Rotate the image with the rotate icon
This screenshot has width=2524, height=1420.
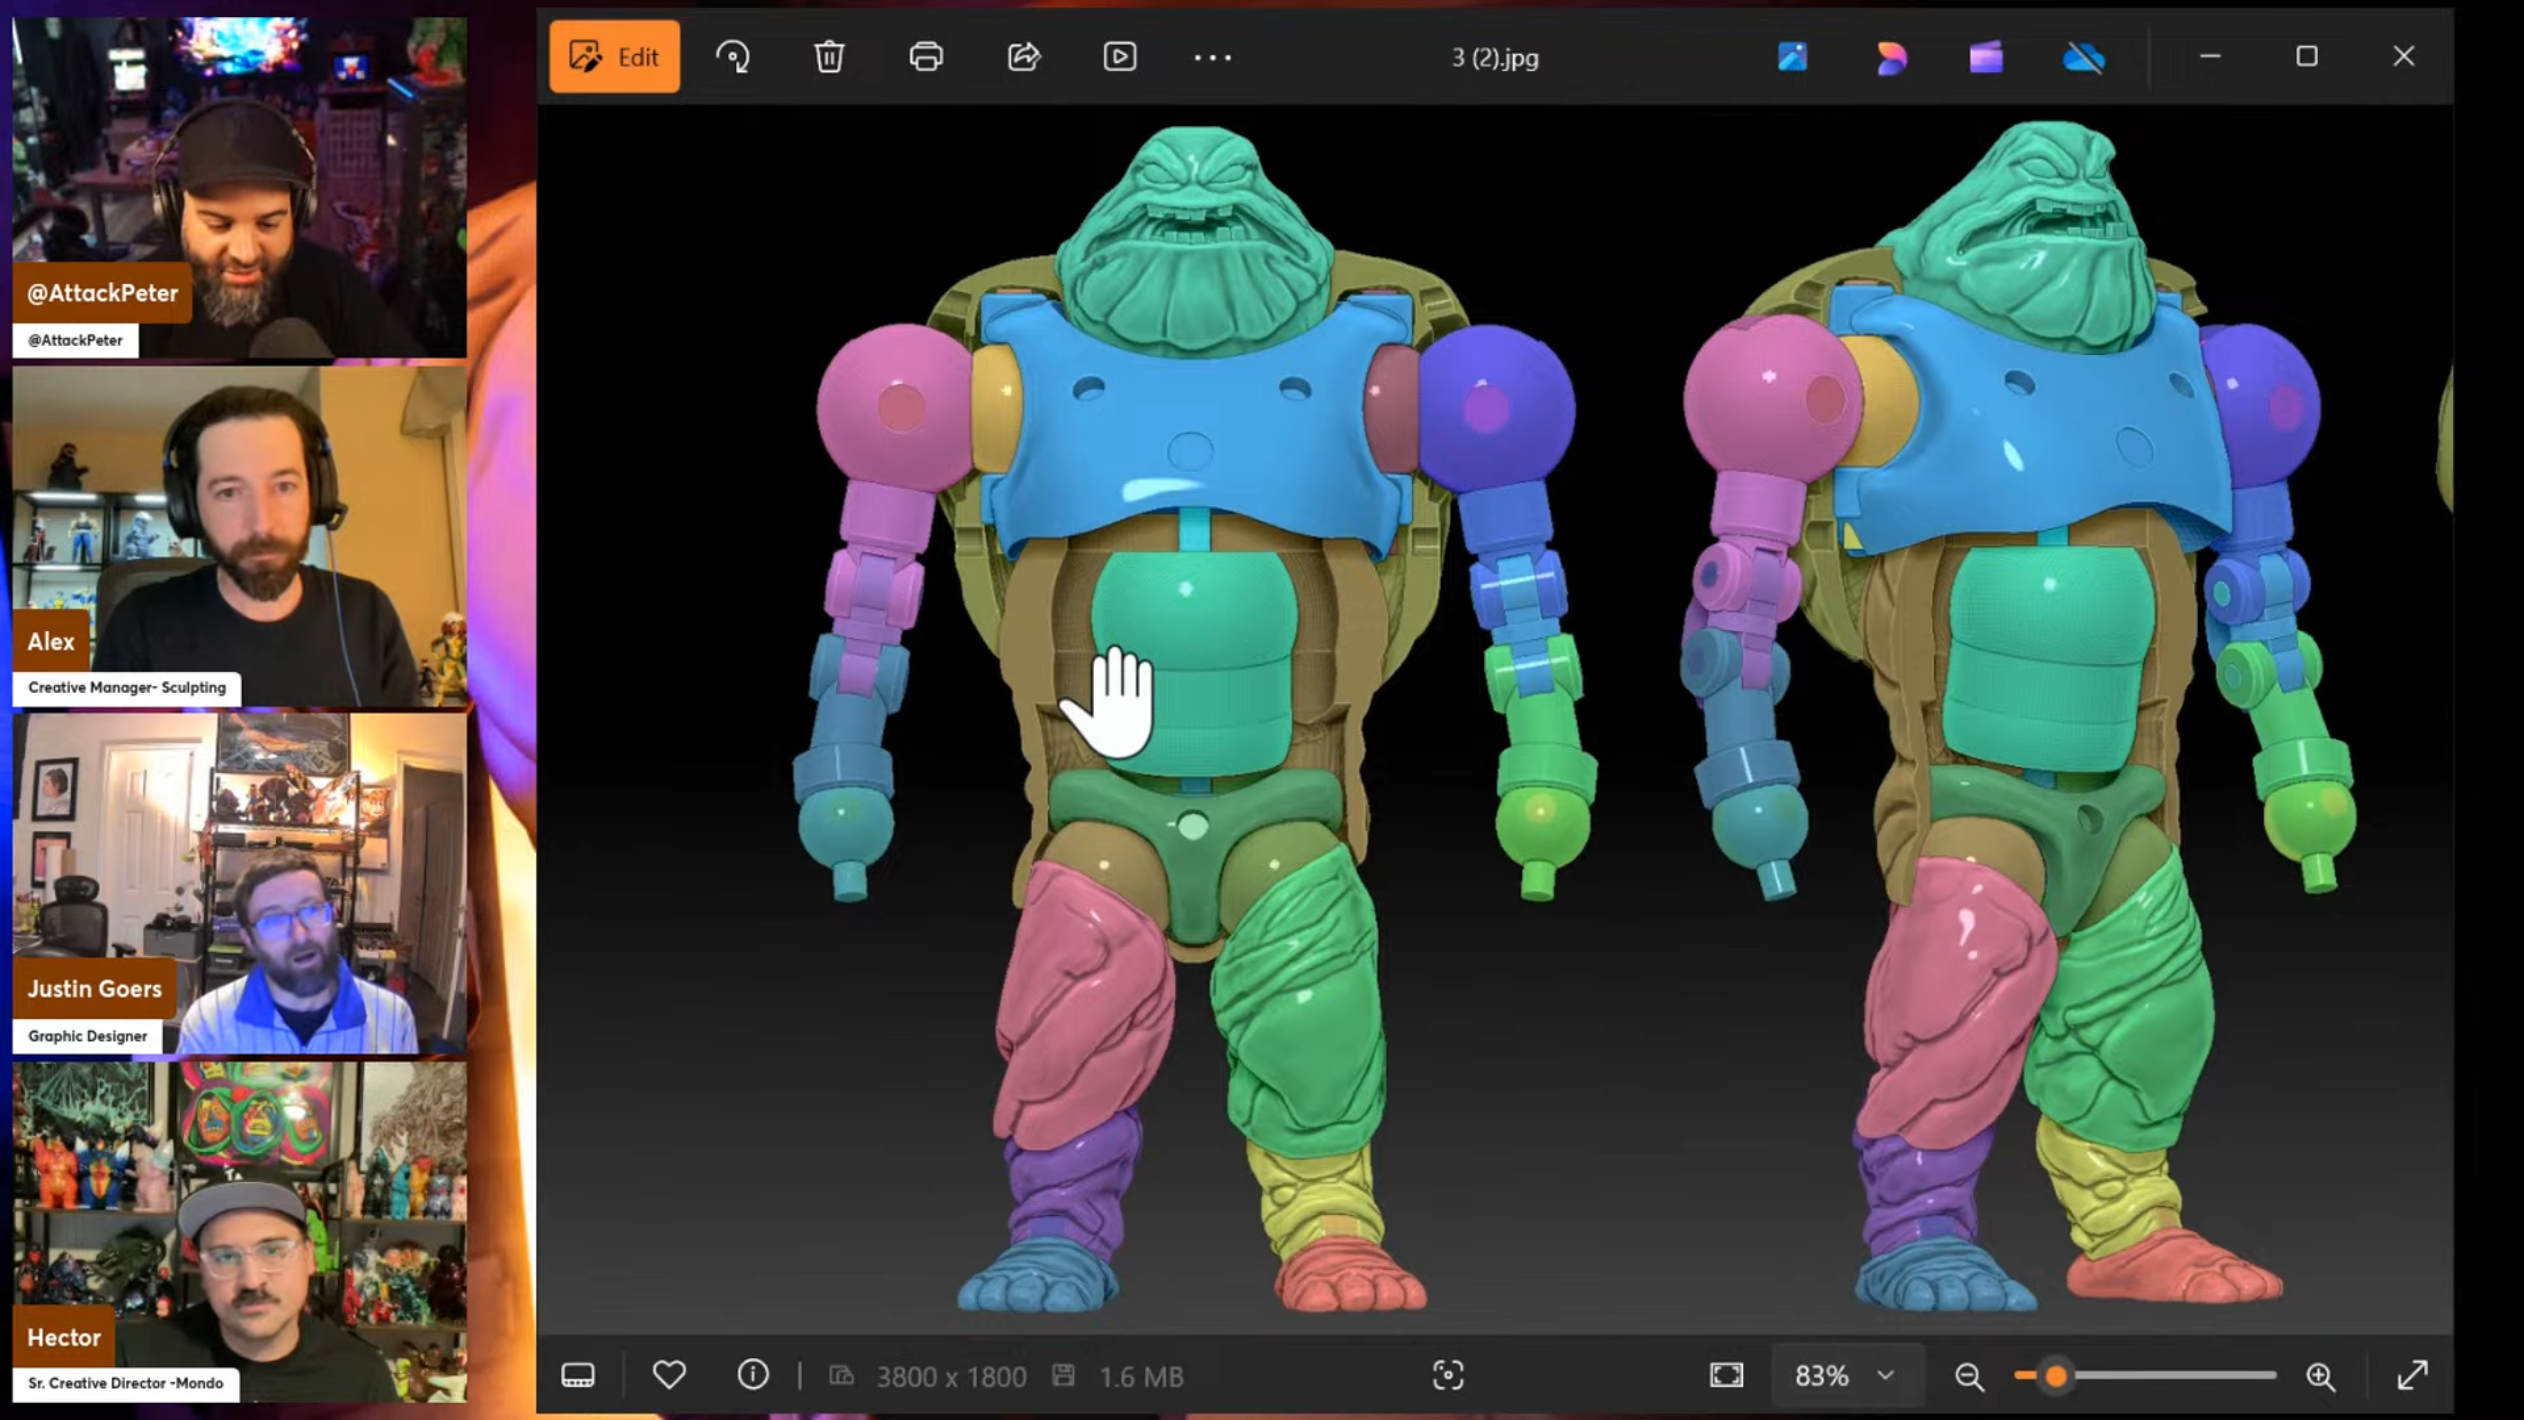[733, 57]
